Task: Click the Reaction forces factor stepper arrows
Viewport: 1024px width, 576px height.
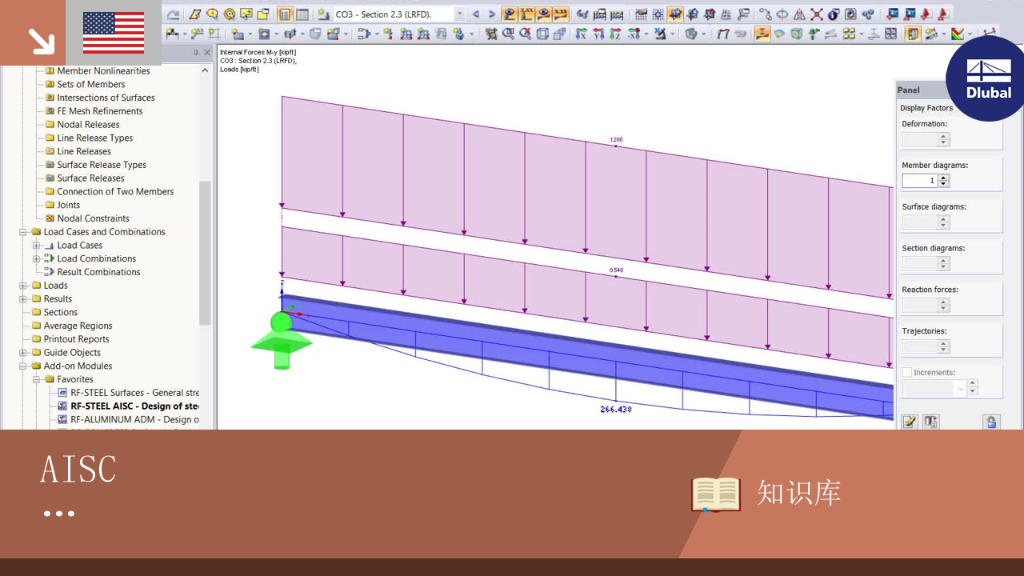Action: (943, 305)
